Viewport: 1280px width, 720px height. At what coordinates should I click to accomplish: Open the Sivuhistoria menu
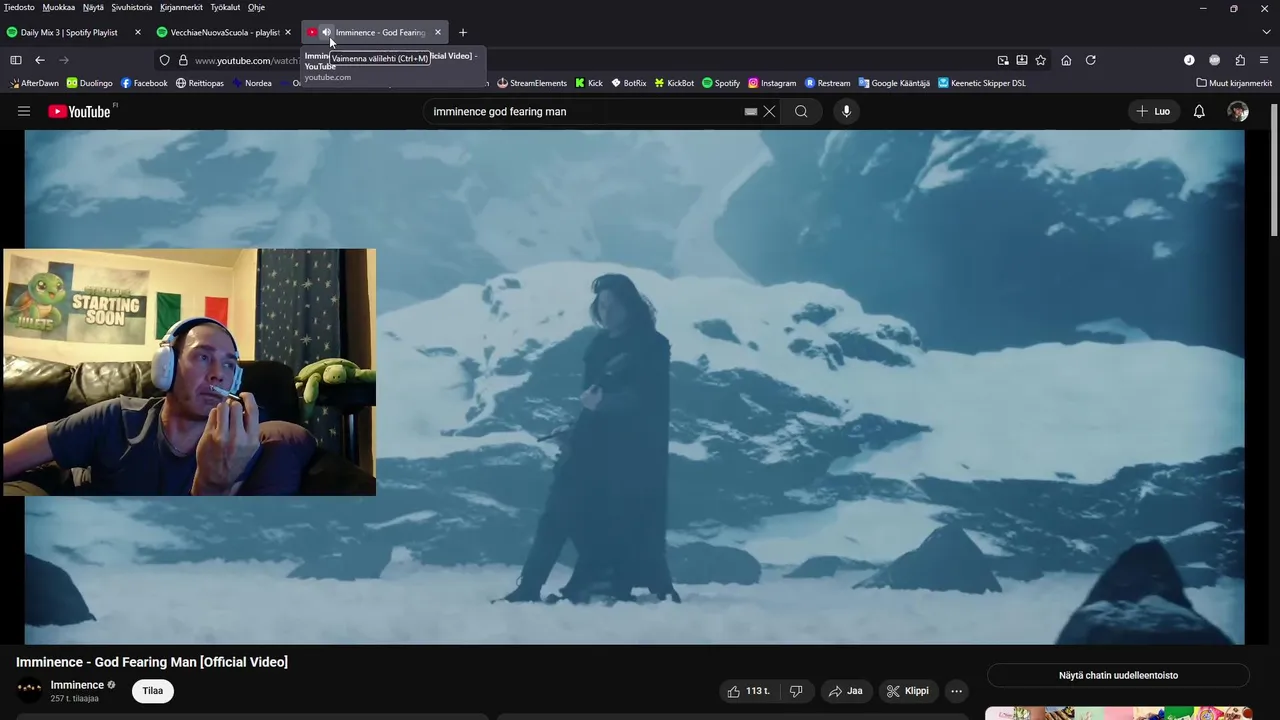click(x=131, y=7)
